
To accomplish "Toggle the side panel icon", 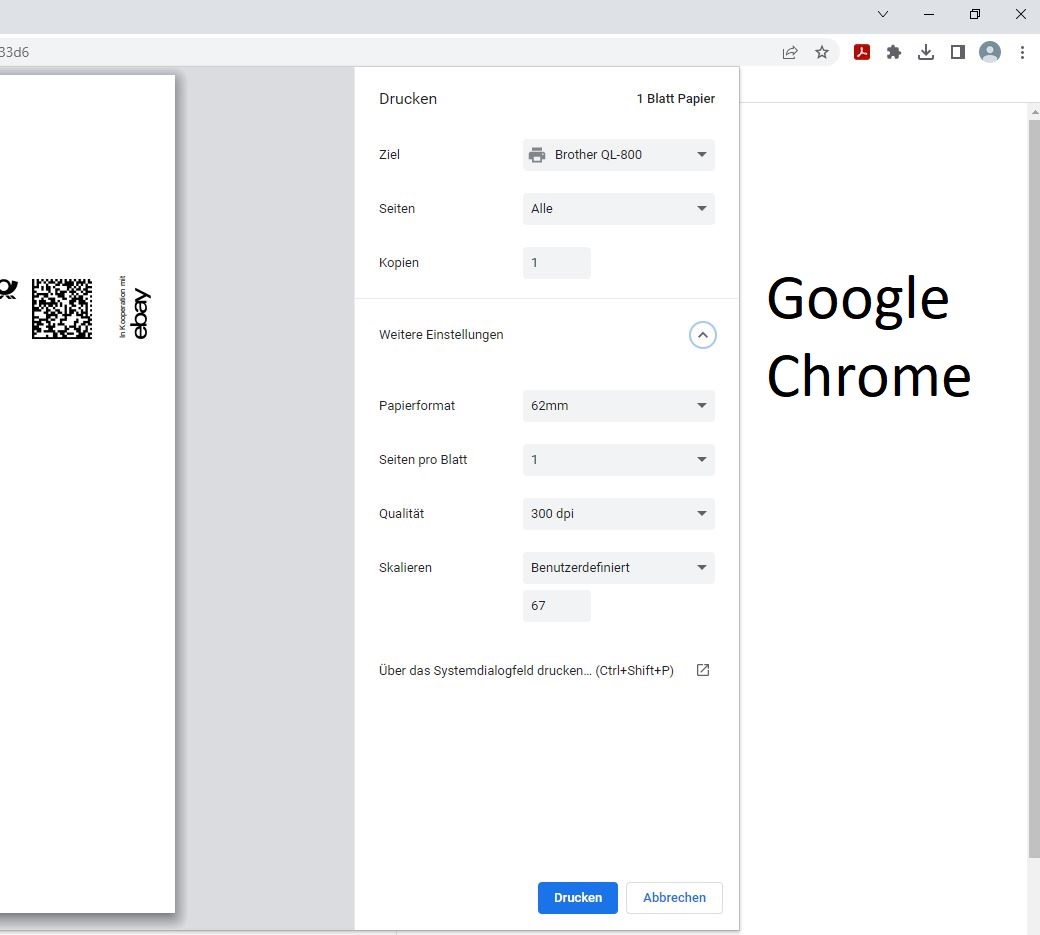I will 958,52.
